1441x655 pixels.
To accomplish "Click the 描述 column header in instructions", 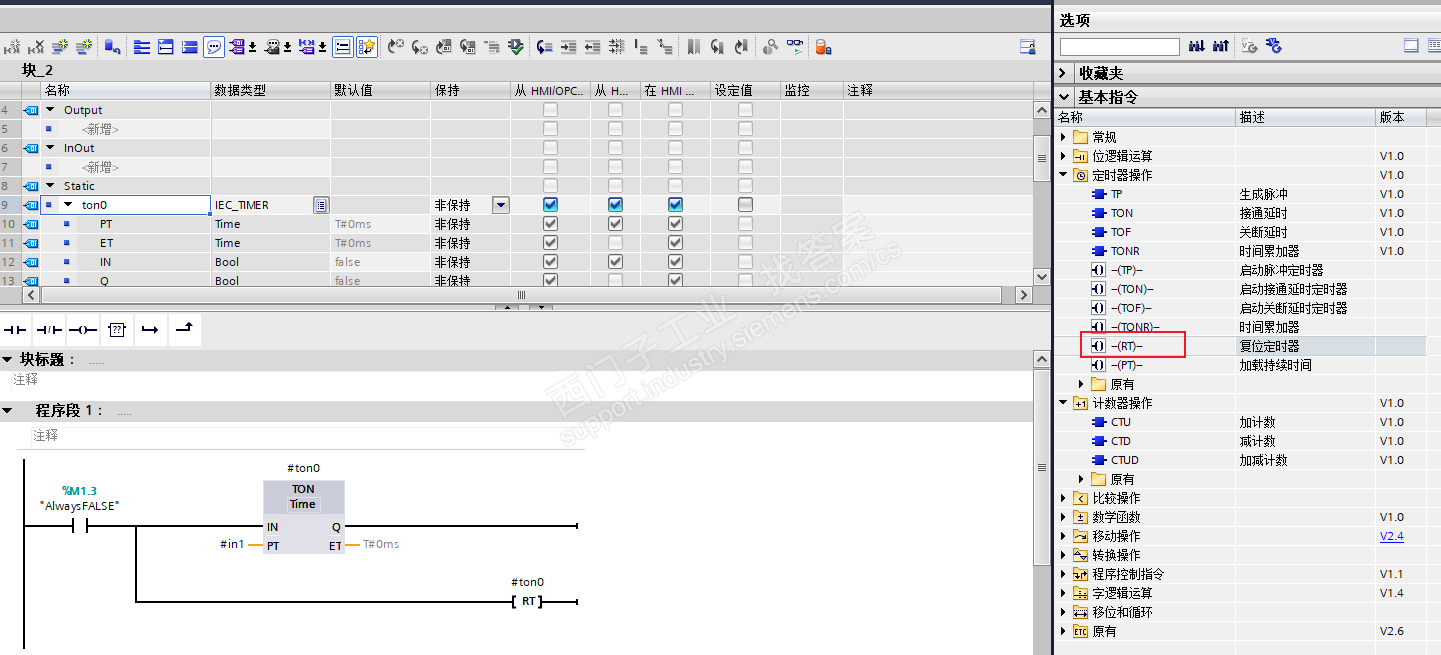I will [x=1306, y=117].
